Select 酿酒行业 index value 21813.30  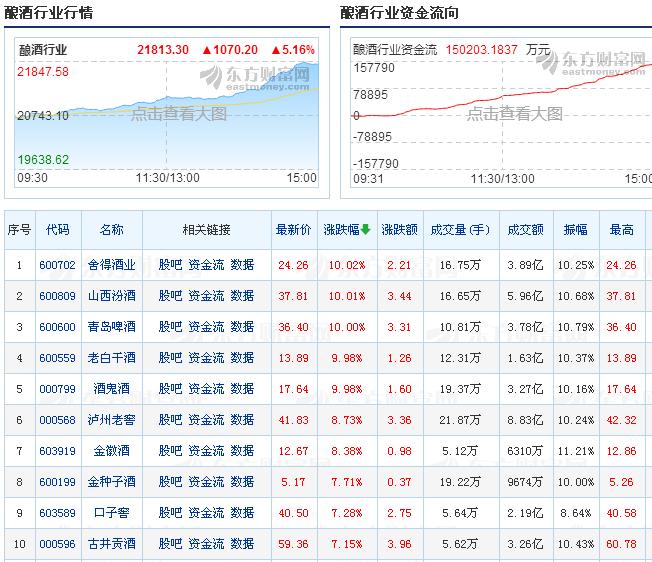(163, 50)
